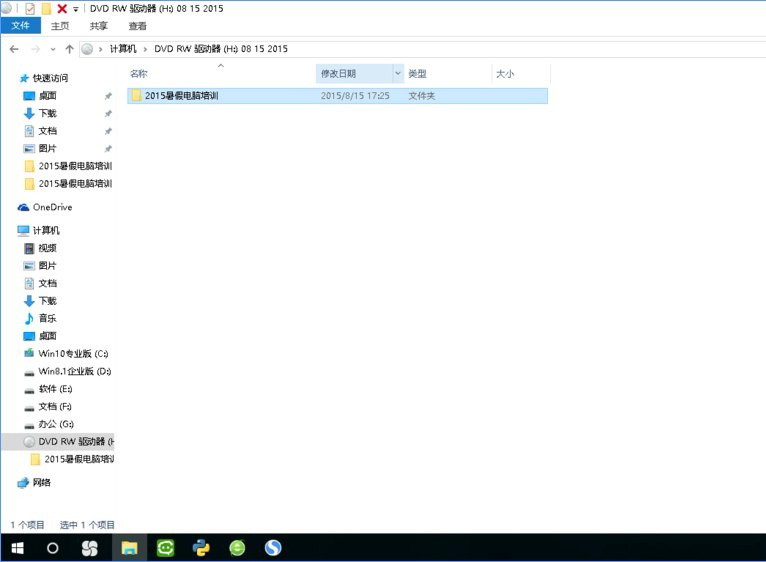
Task: Click the pin icon beside quick access 桌面
Action: [108, 96]
